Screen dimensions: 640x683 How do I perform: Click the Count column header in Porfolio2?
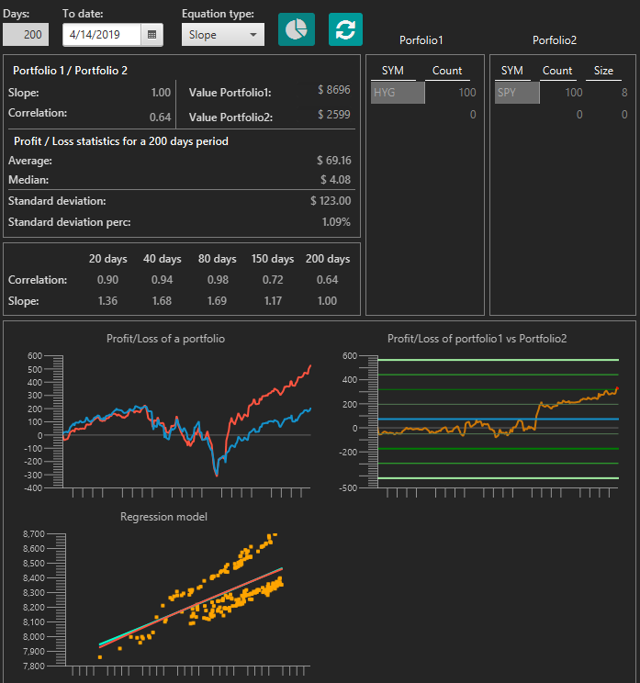557,71
